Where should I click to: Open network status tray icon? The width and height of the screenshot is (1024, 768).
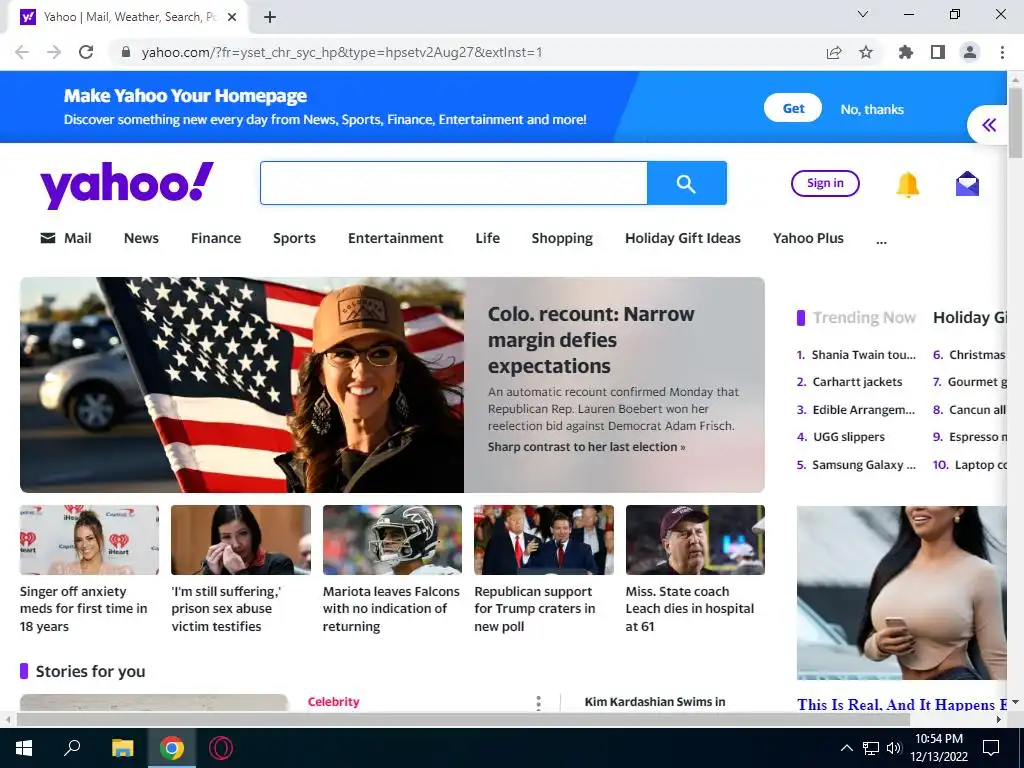click(871, 748)
